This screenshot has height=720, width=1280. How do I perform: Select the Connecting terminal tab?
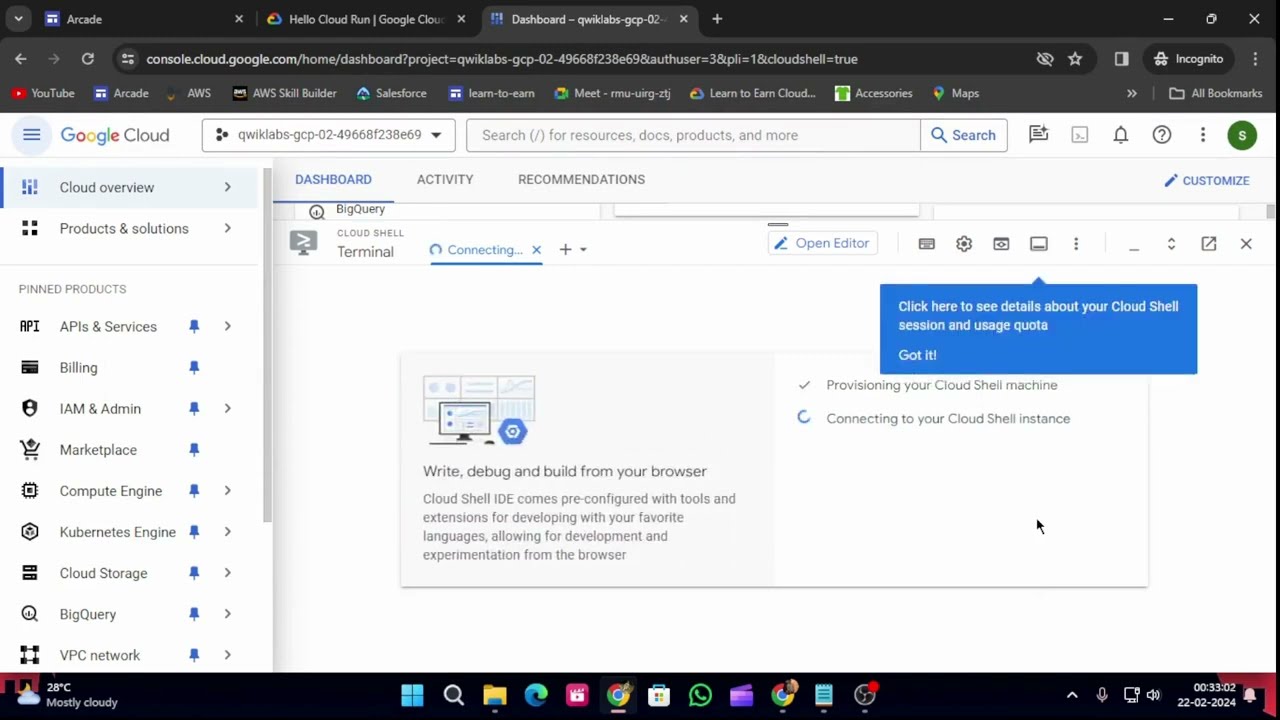(x=485, y=250)
